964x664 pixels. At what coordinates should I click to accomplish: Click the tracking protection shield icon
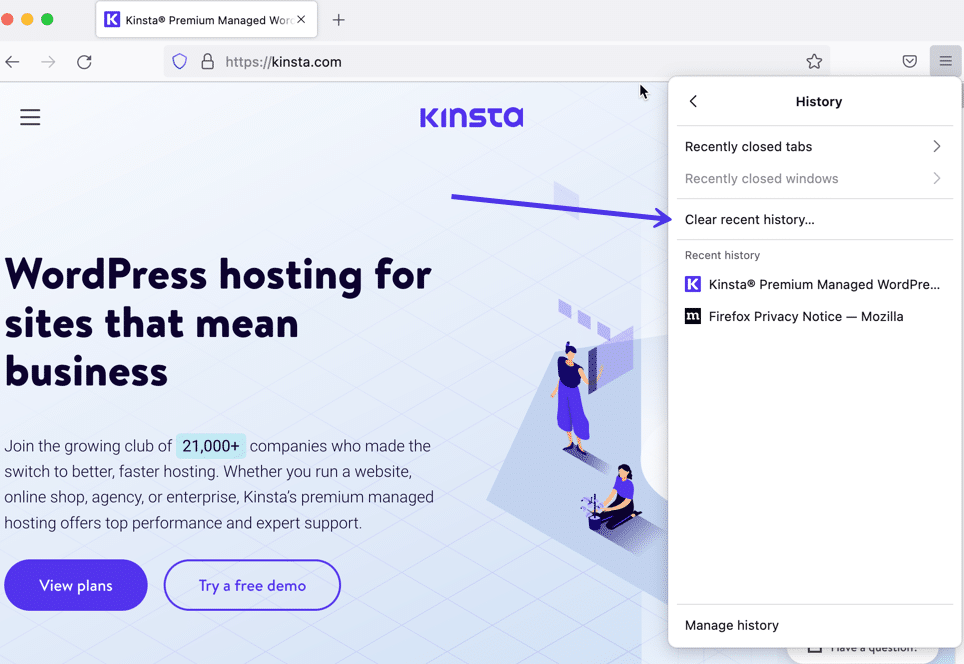pyautogui.click(x=180, y=62)
